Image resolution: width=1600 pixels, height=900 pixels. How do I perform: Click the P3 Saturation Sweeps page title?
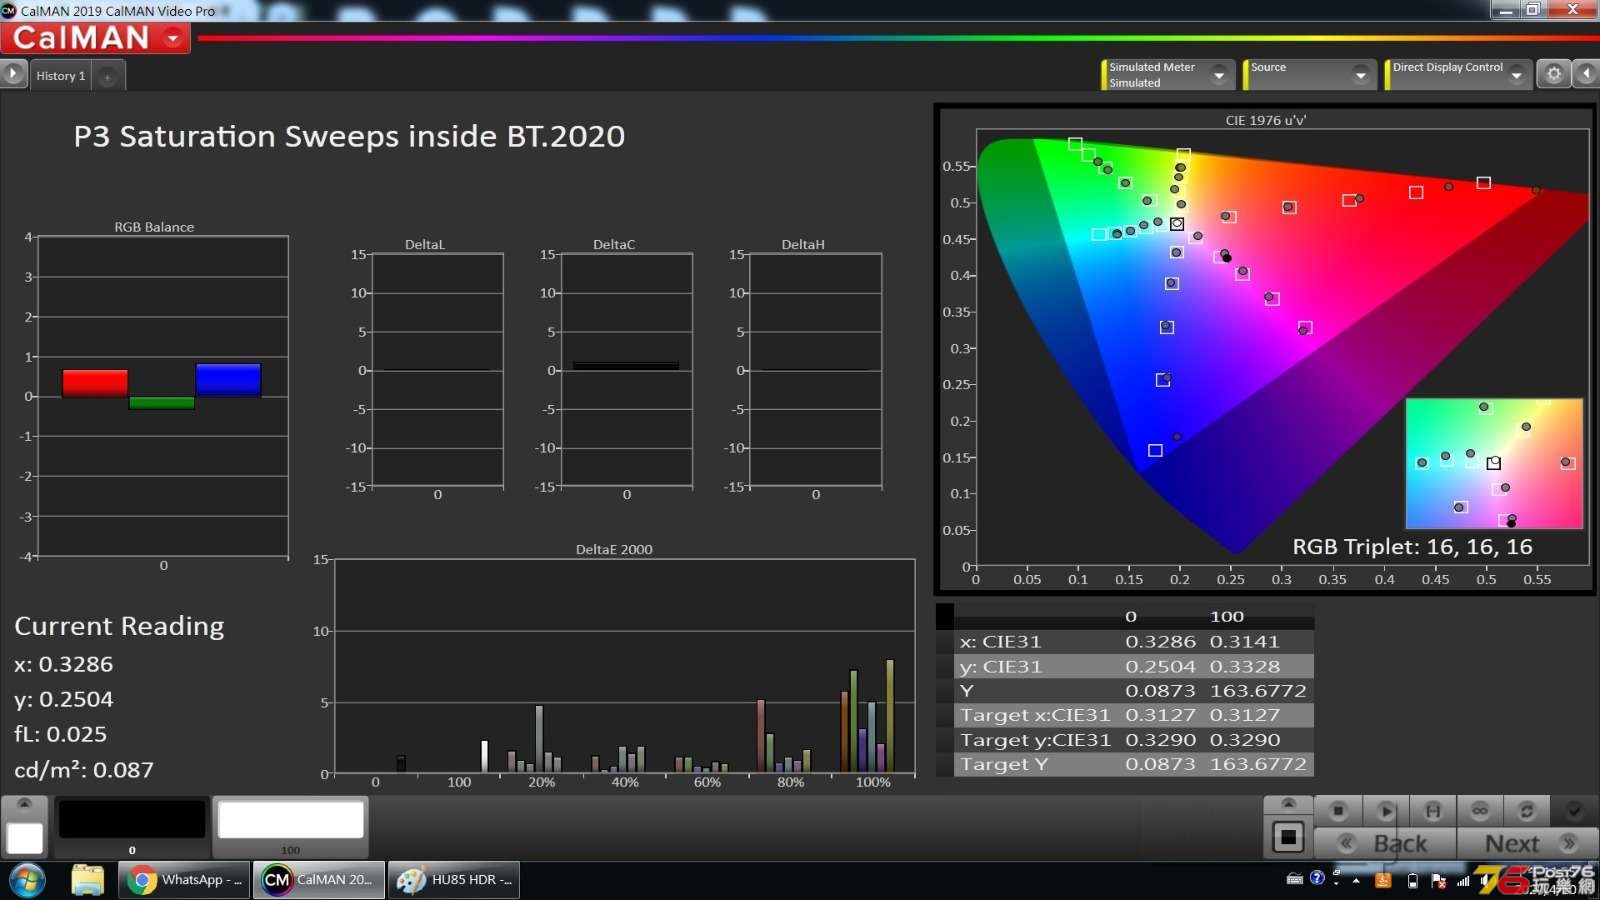click(349, 136)
